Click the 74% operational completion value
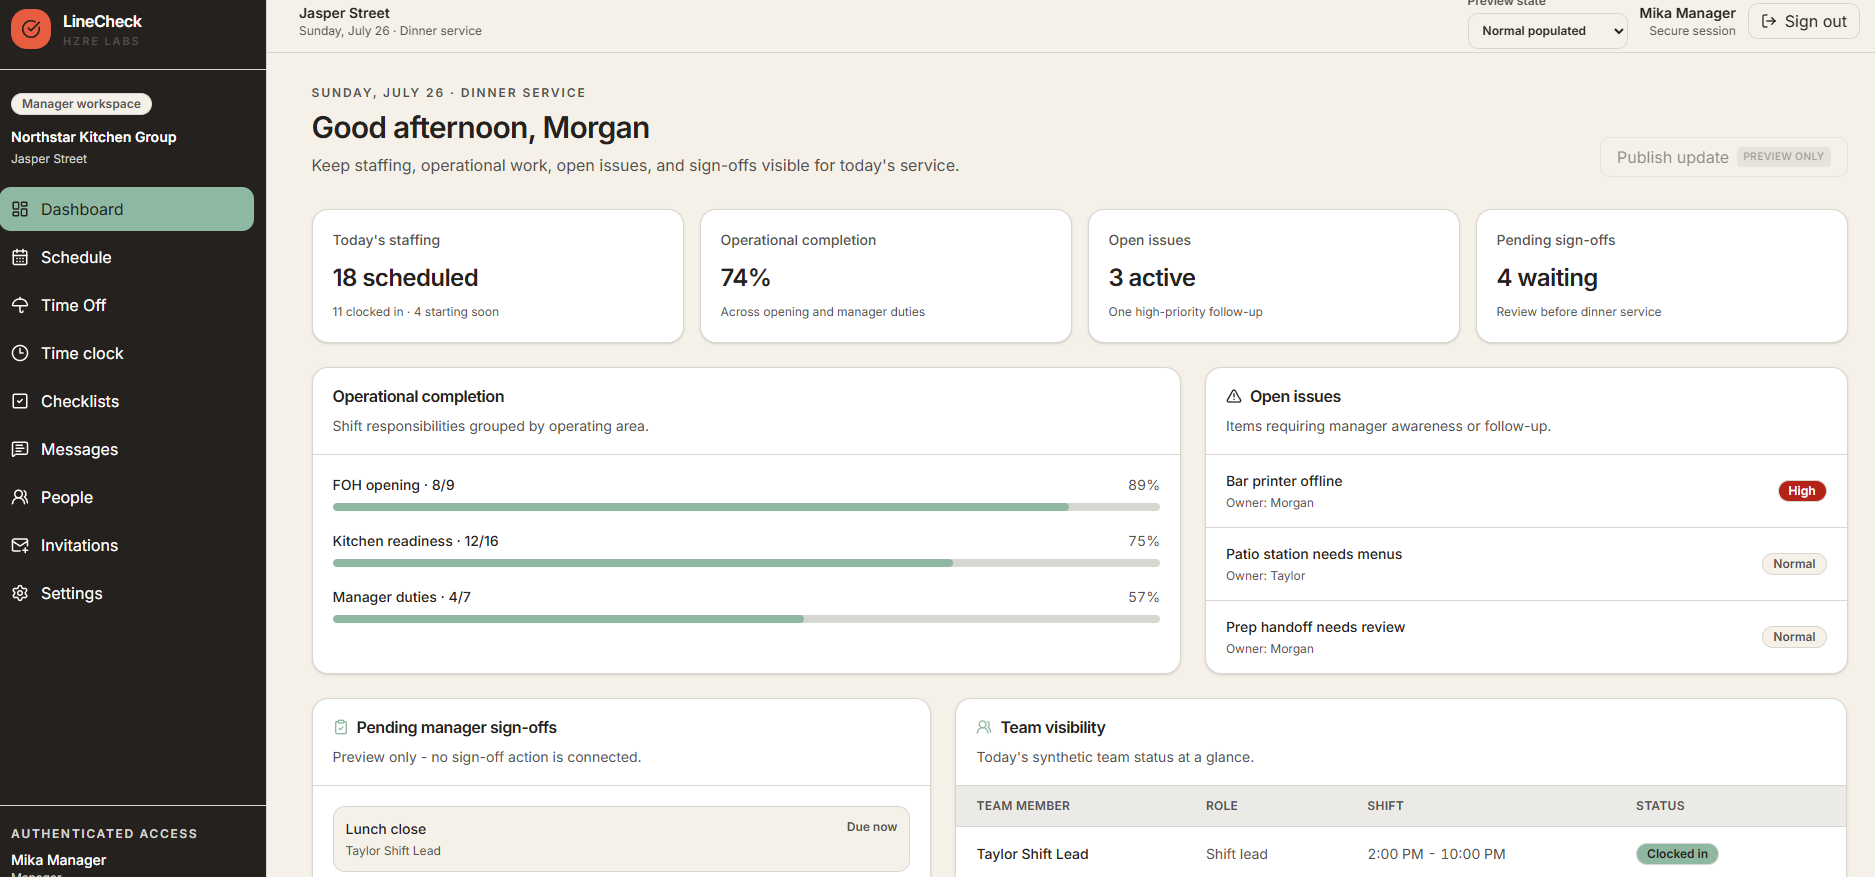This screenshot has height=877, width=1875. (745, 277)
